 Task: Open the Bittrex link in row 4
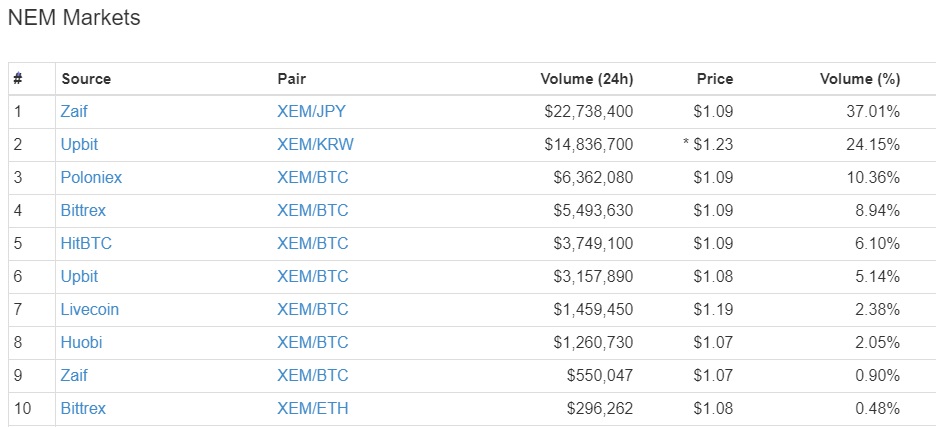coord(83,210)
